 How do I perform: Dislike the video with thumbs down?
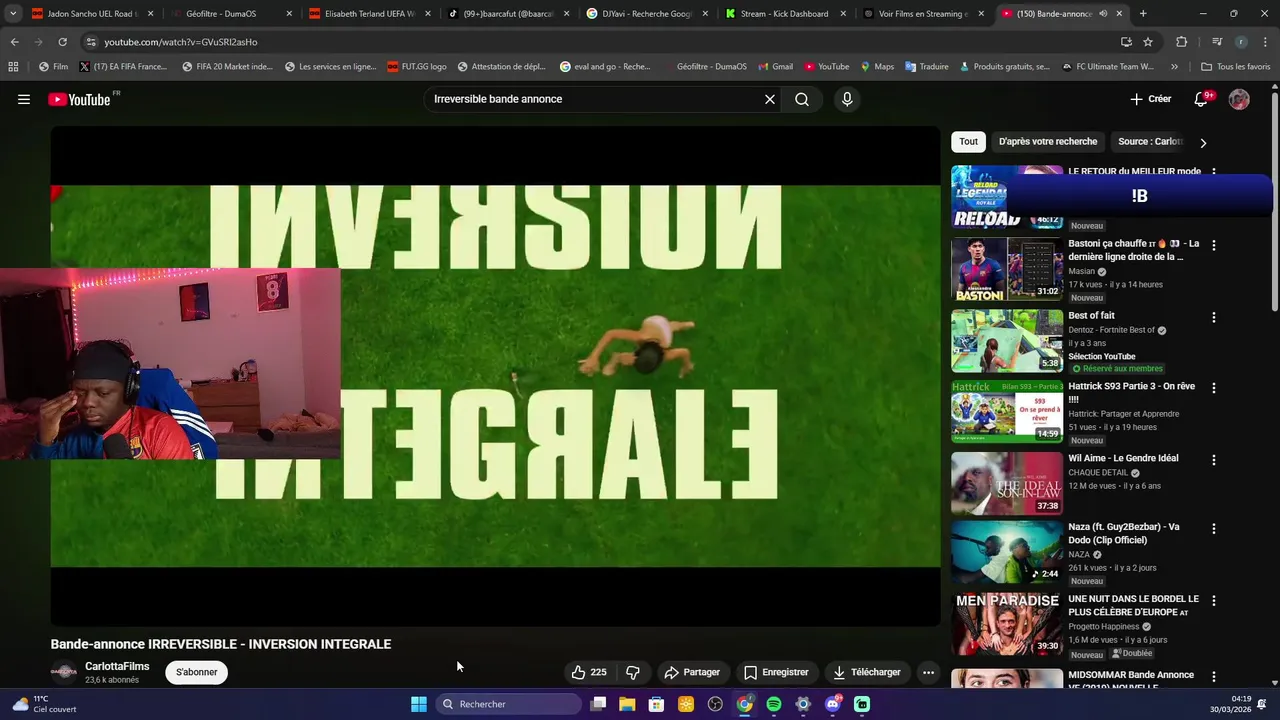(632, 672)
